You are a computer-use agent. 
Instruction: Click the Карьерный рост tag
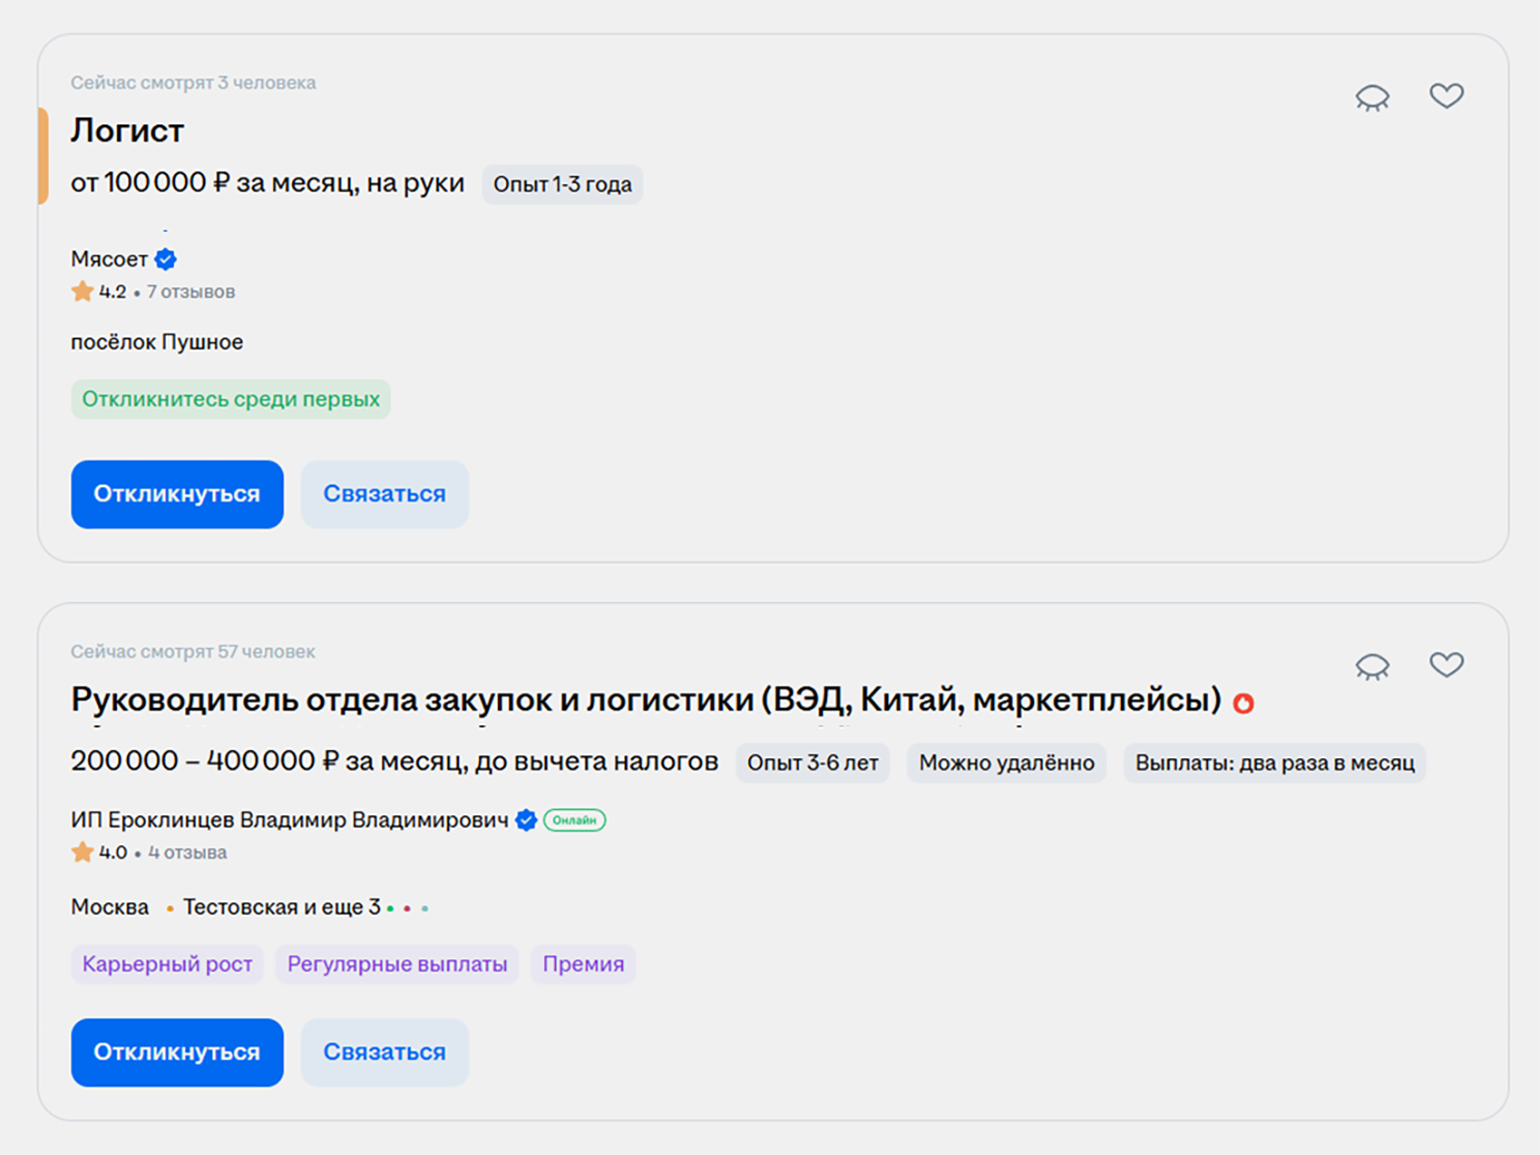tap(167, 965)
